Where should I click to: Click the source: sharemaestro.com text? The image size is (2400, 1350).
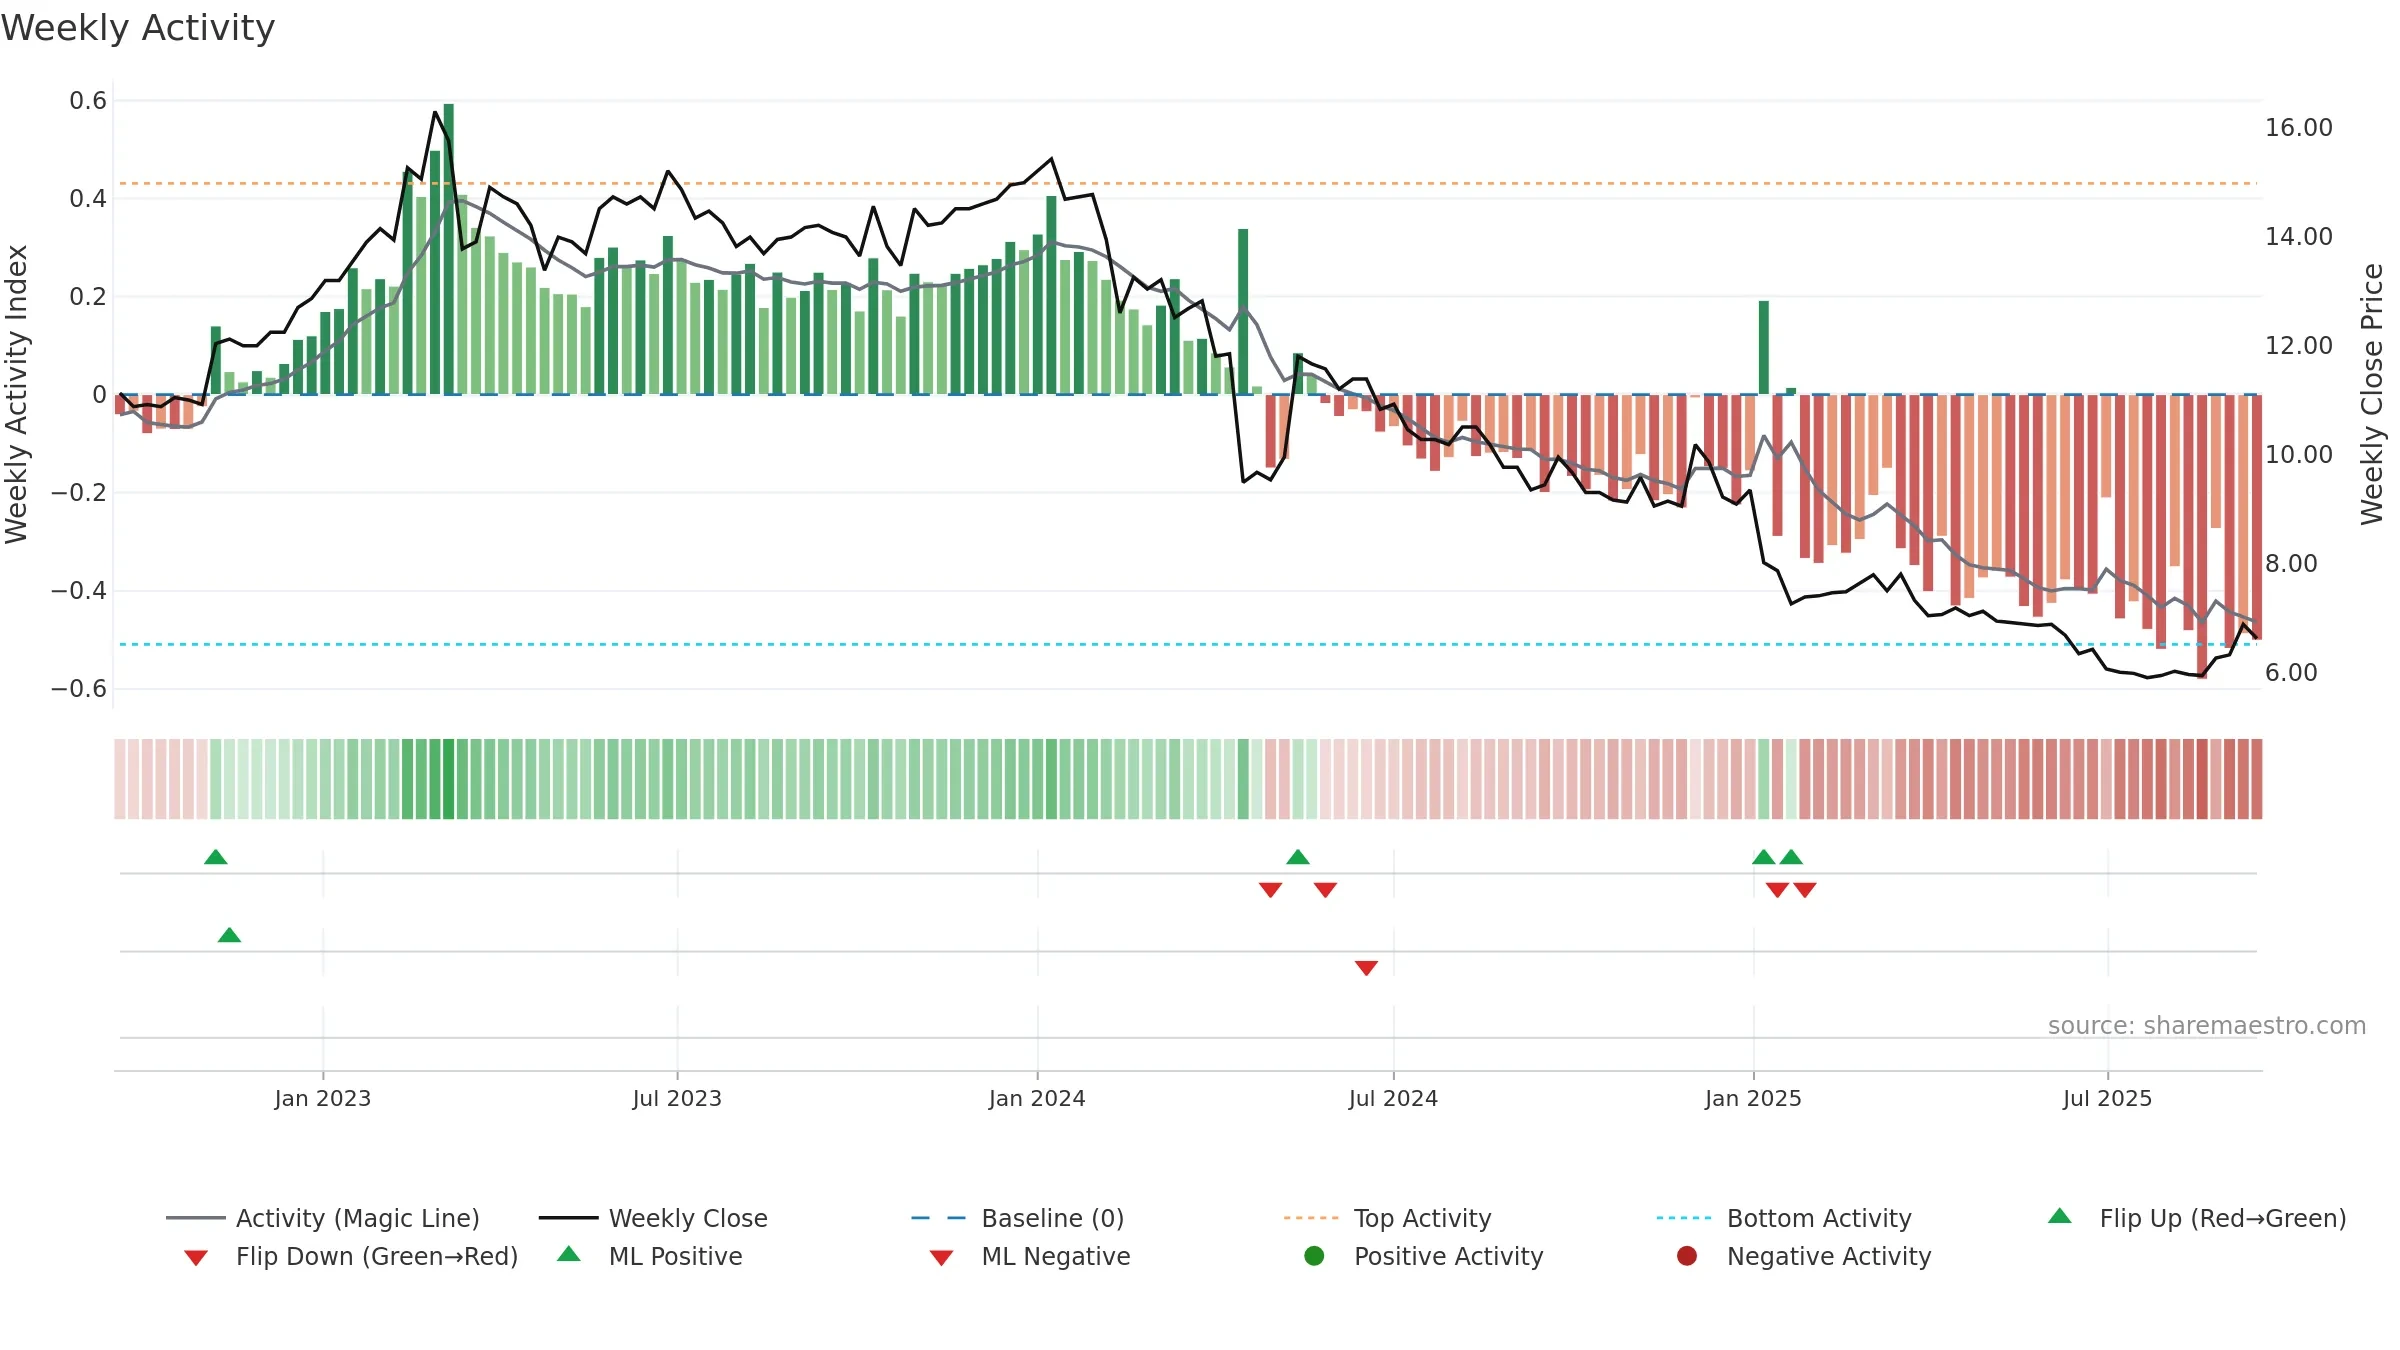pos(2207,1025)
